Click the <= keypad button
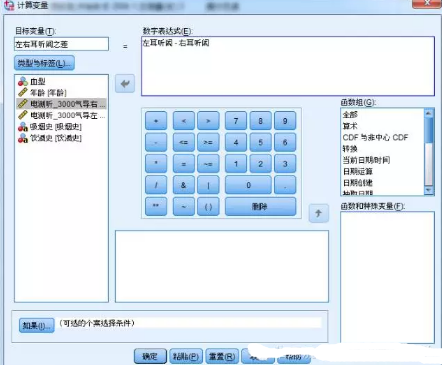 (184, 142)
